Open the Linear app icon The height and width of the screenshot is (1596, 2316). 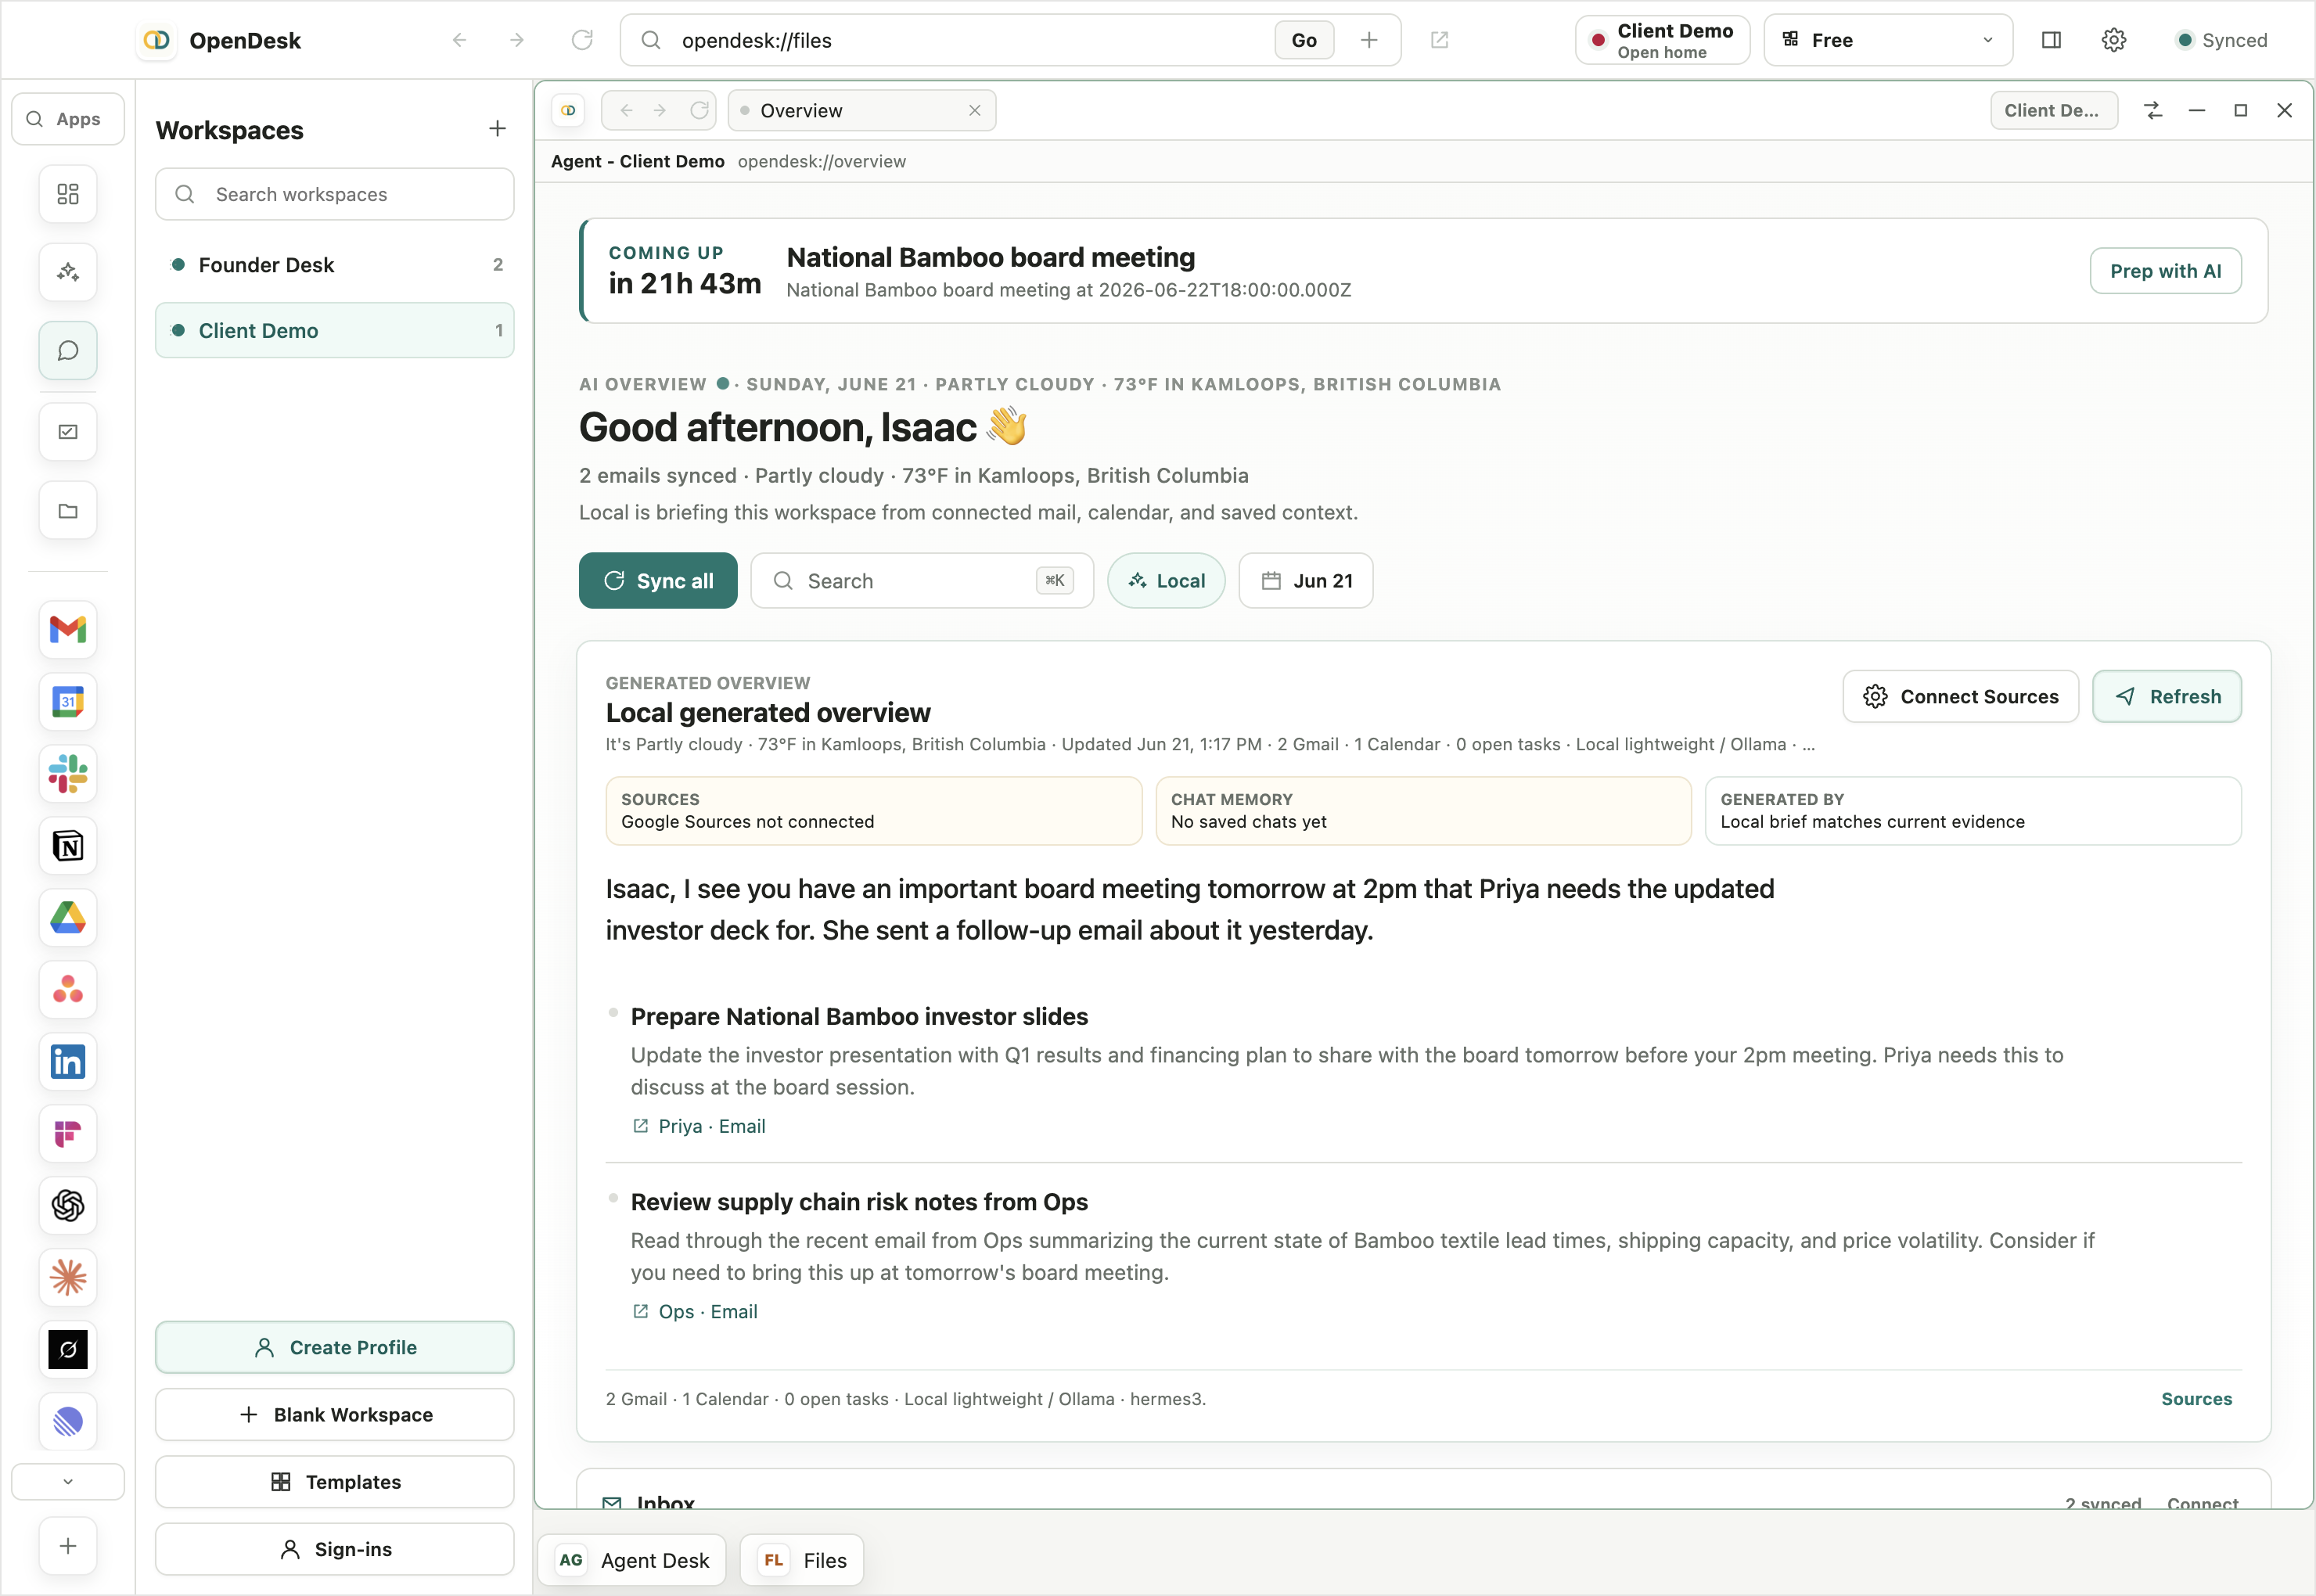coord(68,1422)
